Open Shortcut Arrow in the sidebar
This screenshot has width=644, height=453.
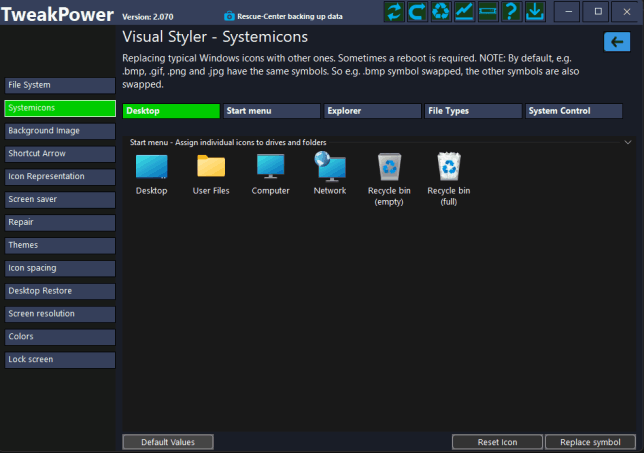60,154
